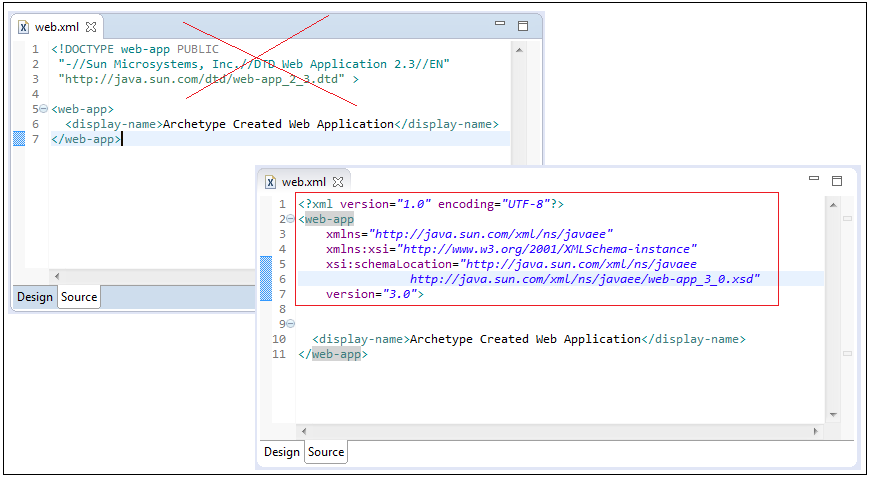
Task: Switch to Source tab in top editor
Action: [79, 297]
